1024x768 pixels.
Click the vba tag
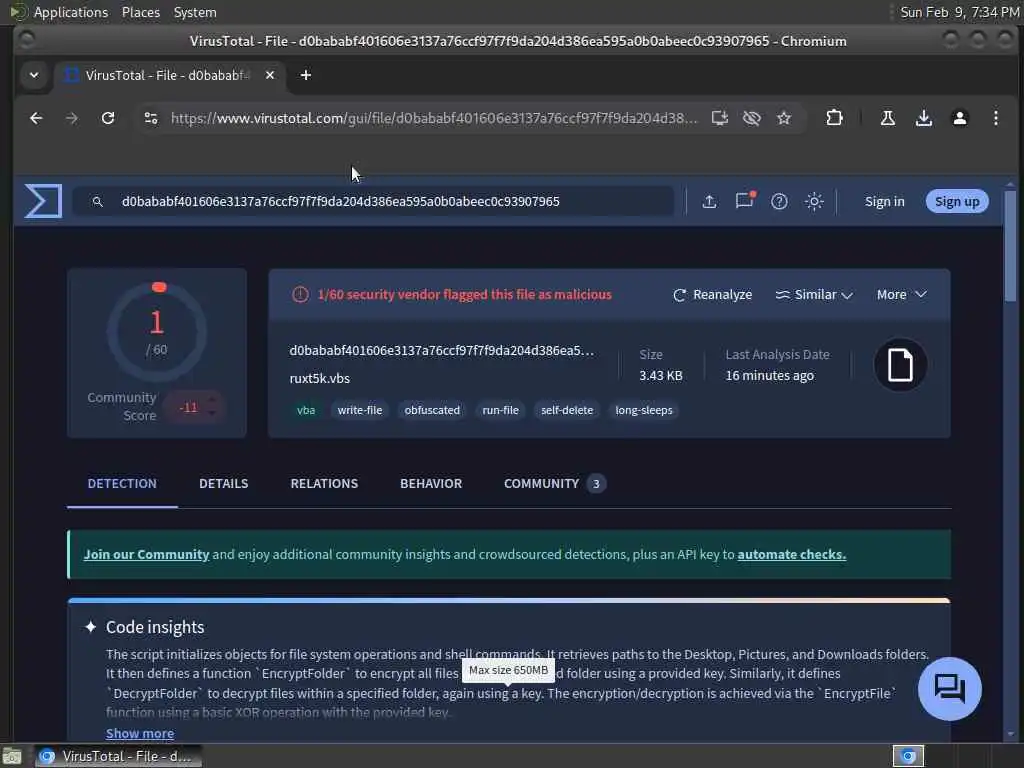click(306, 411)
